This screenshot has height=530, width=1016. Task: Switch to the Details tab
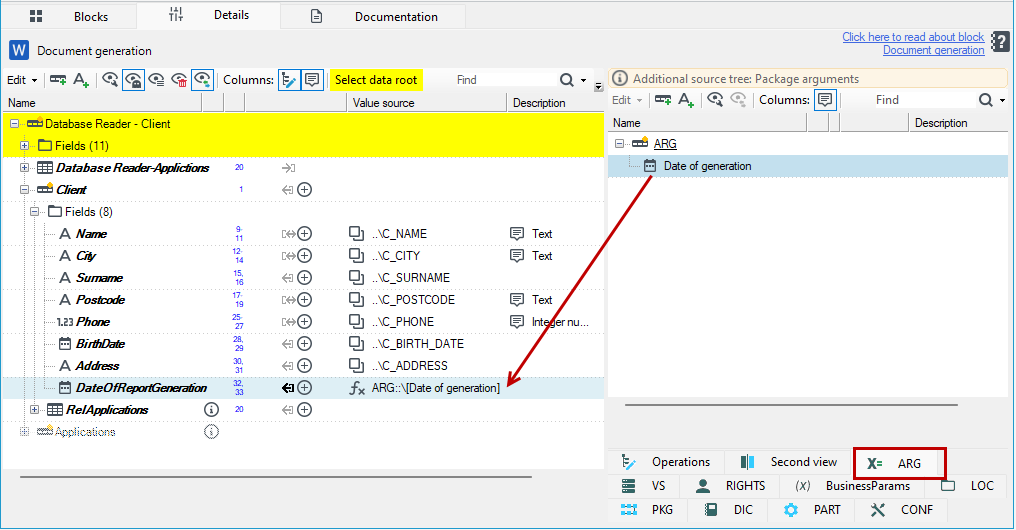click(209, 15)
